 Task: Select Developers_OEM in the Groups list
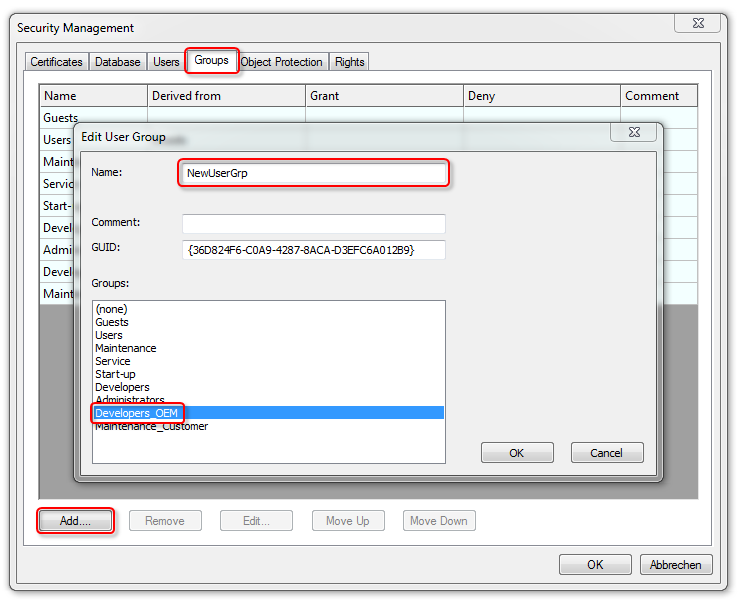(269, 413)
